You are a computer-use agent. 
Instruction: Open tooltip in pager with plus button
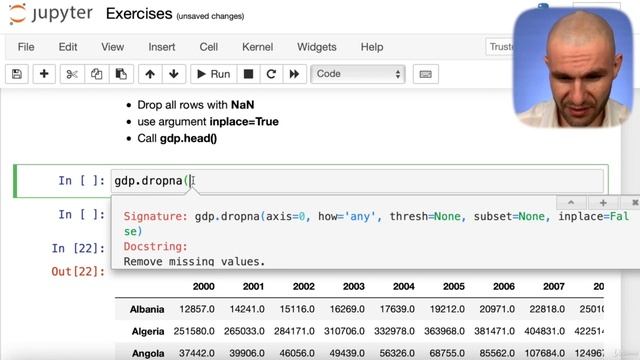(603, 202)
